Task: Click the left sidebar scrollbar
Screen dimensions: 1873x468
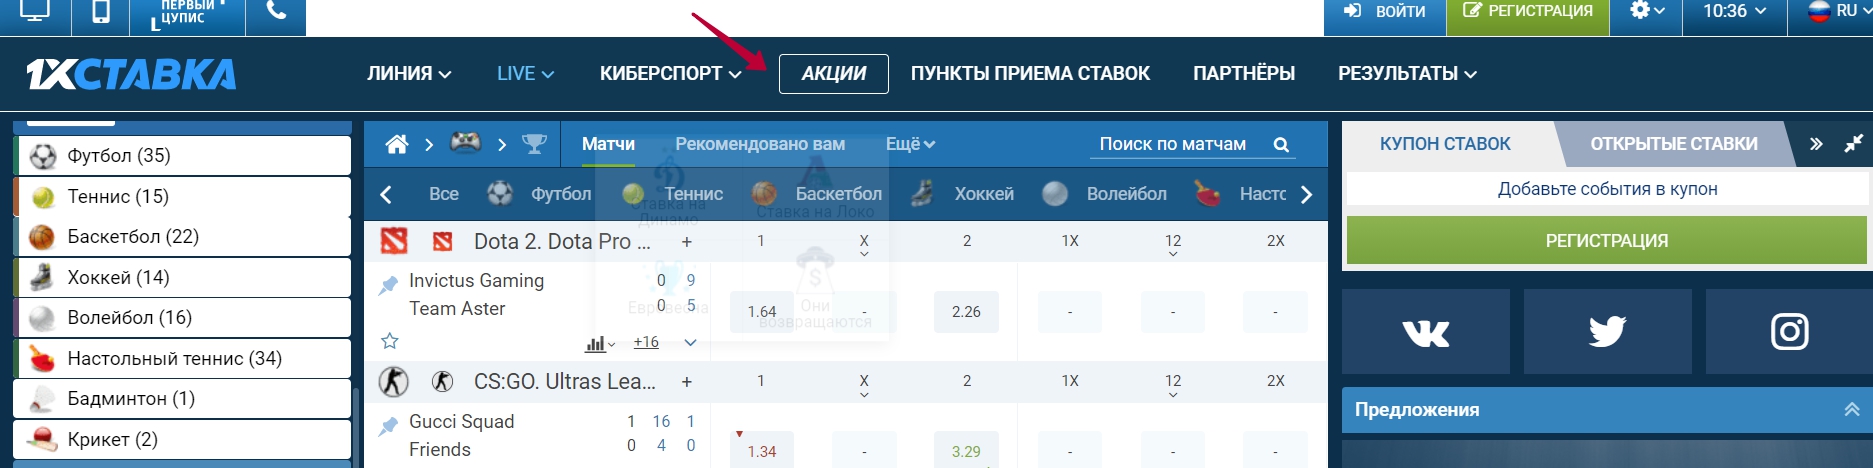Action: 356,427
